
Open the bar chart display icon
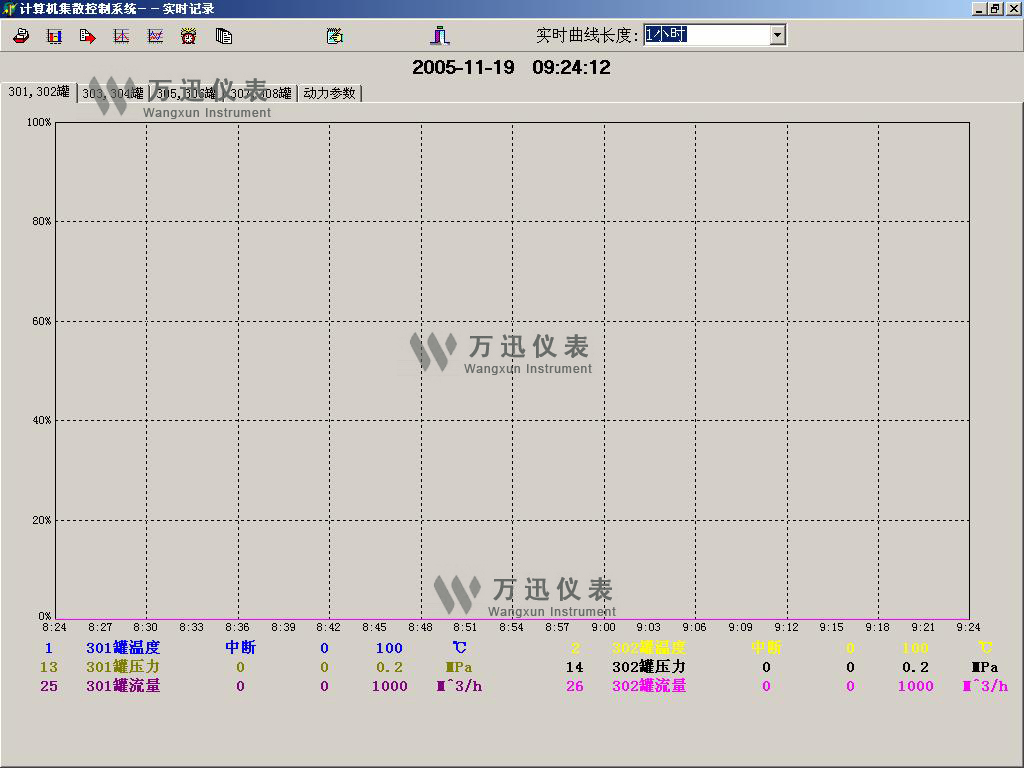(54, 36)
